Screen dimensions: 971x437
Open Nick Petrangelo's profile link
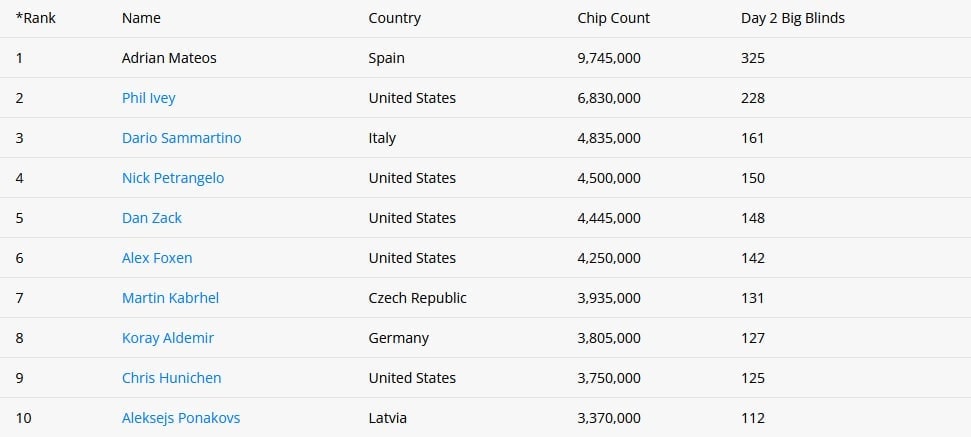coord(173,178)
